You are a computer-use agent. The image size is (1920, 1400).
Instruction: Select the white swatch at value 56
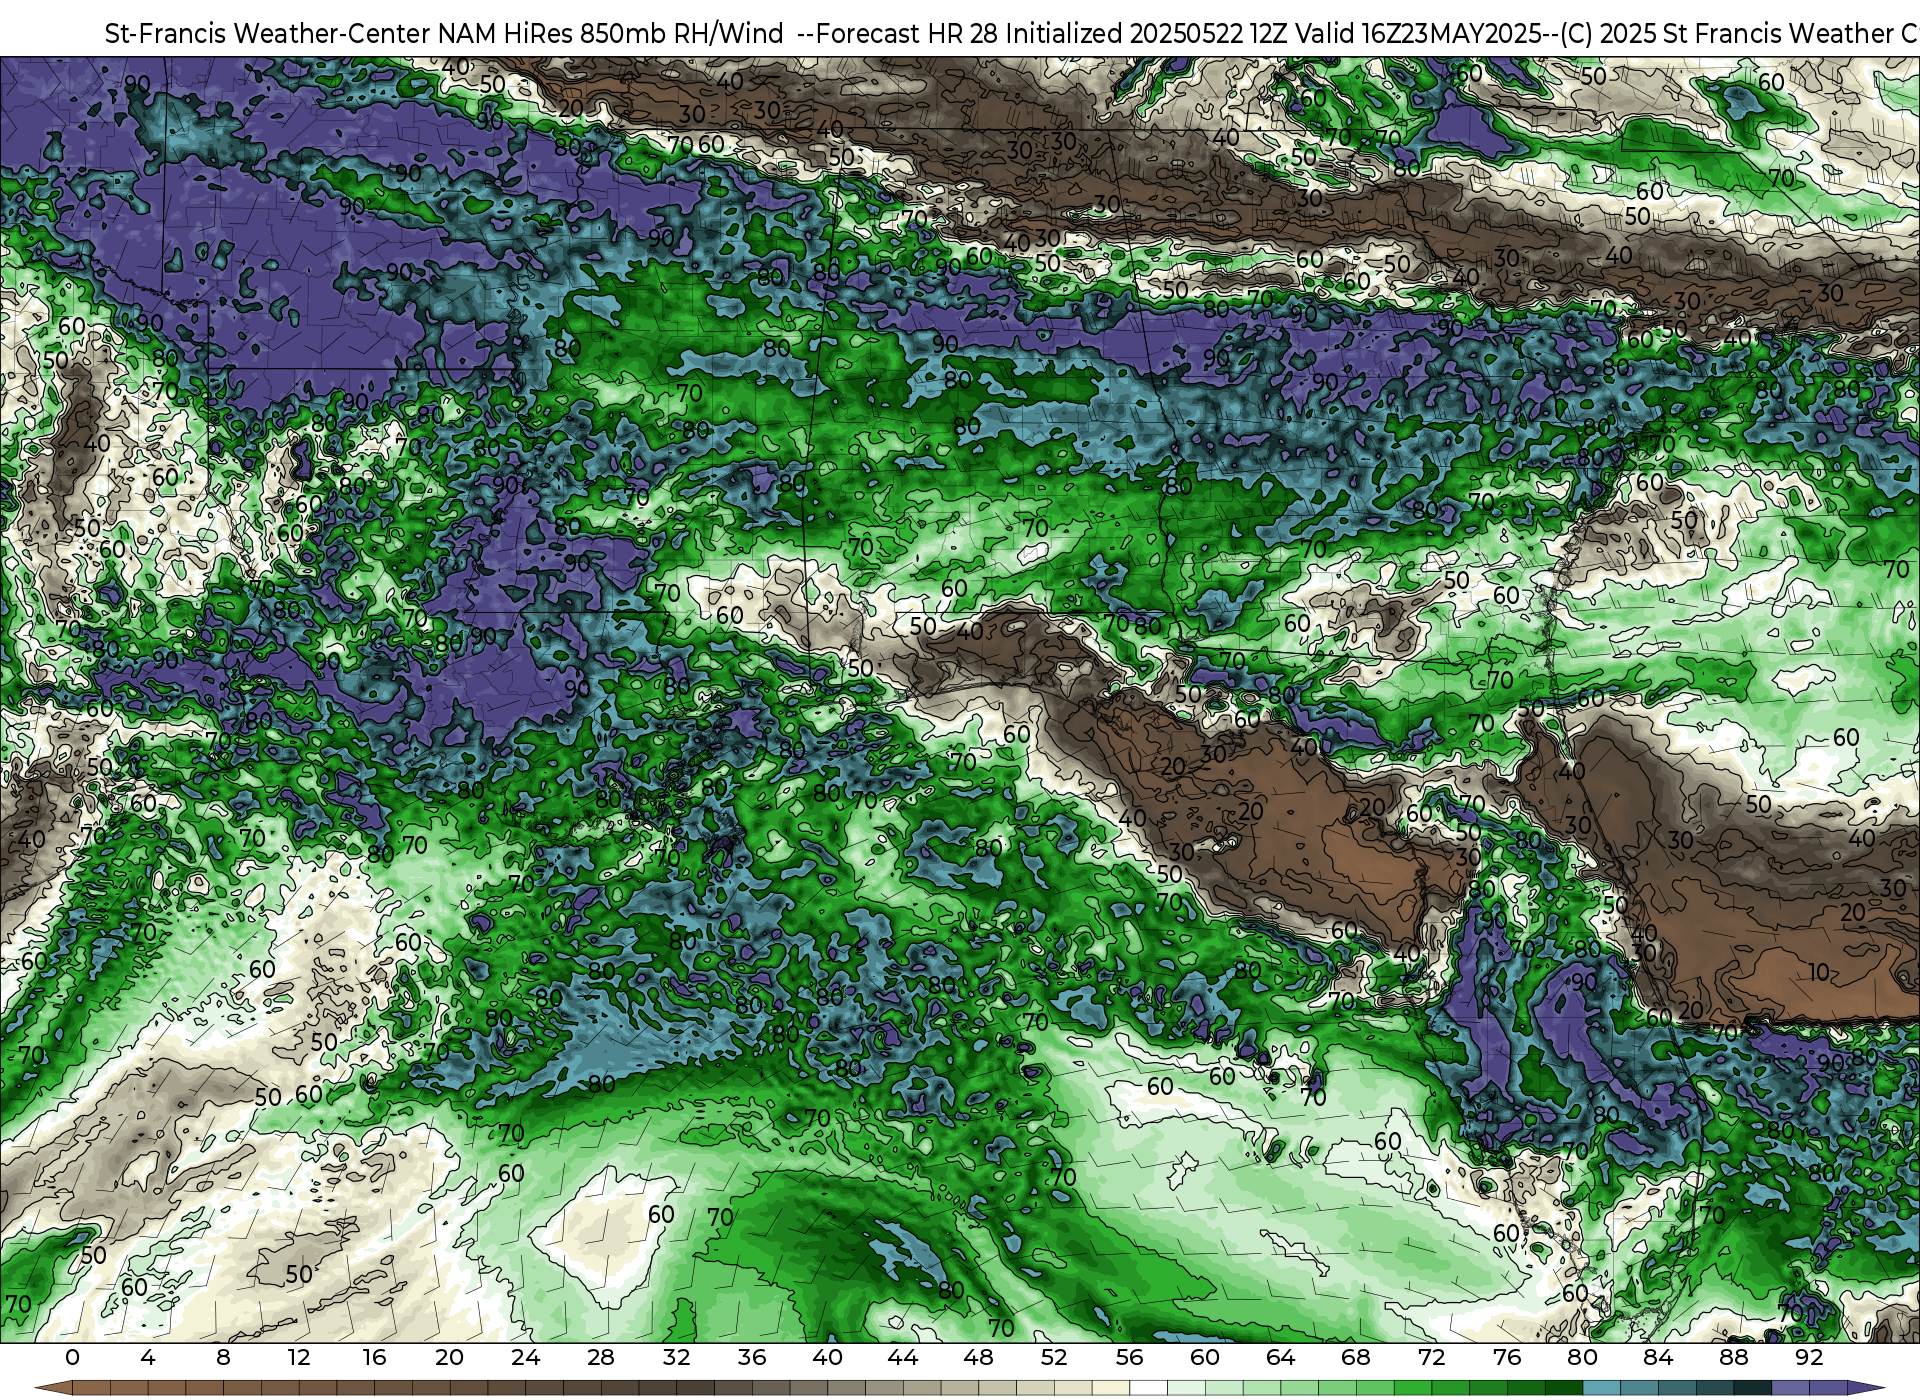point(1148,1388)
